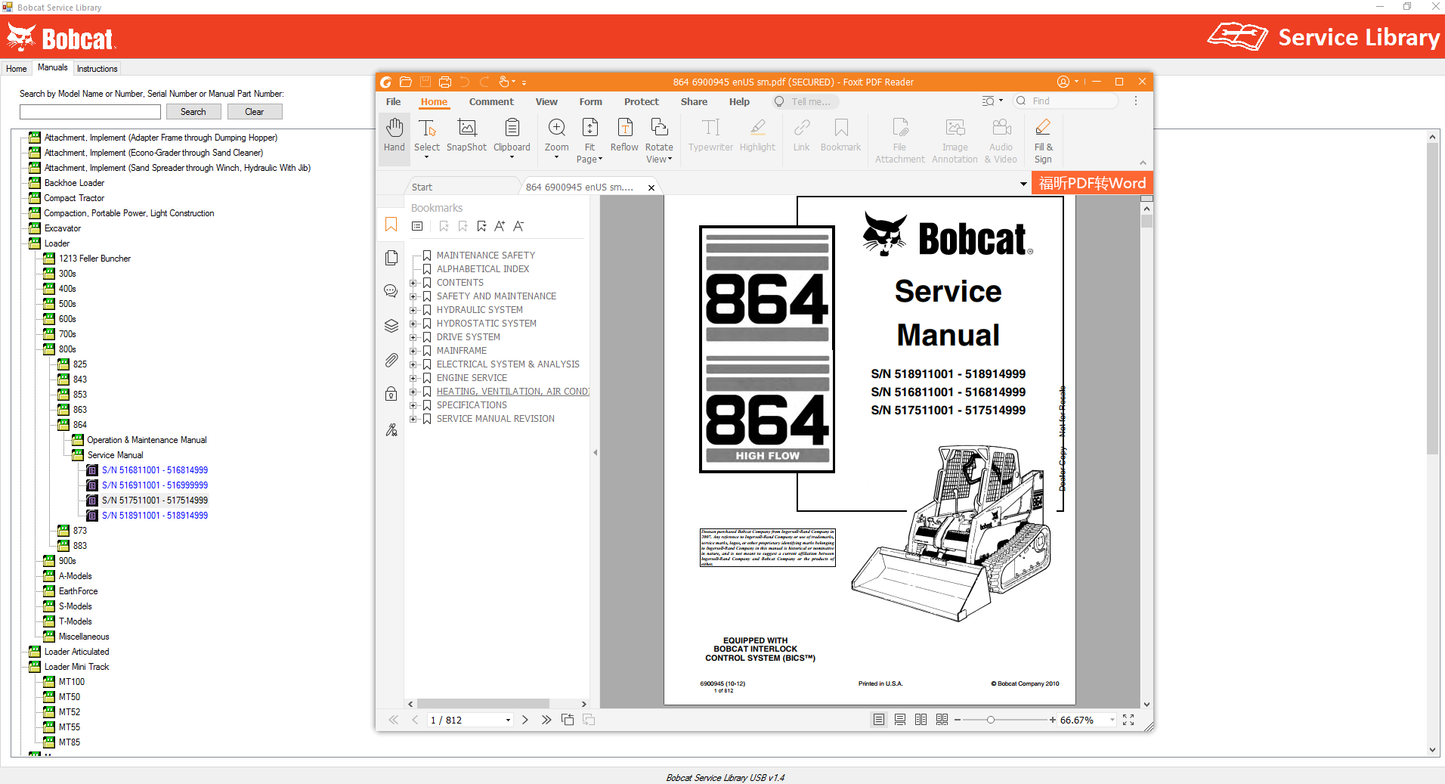Open the Pages thumbnail panel icon

pos(391,258)
